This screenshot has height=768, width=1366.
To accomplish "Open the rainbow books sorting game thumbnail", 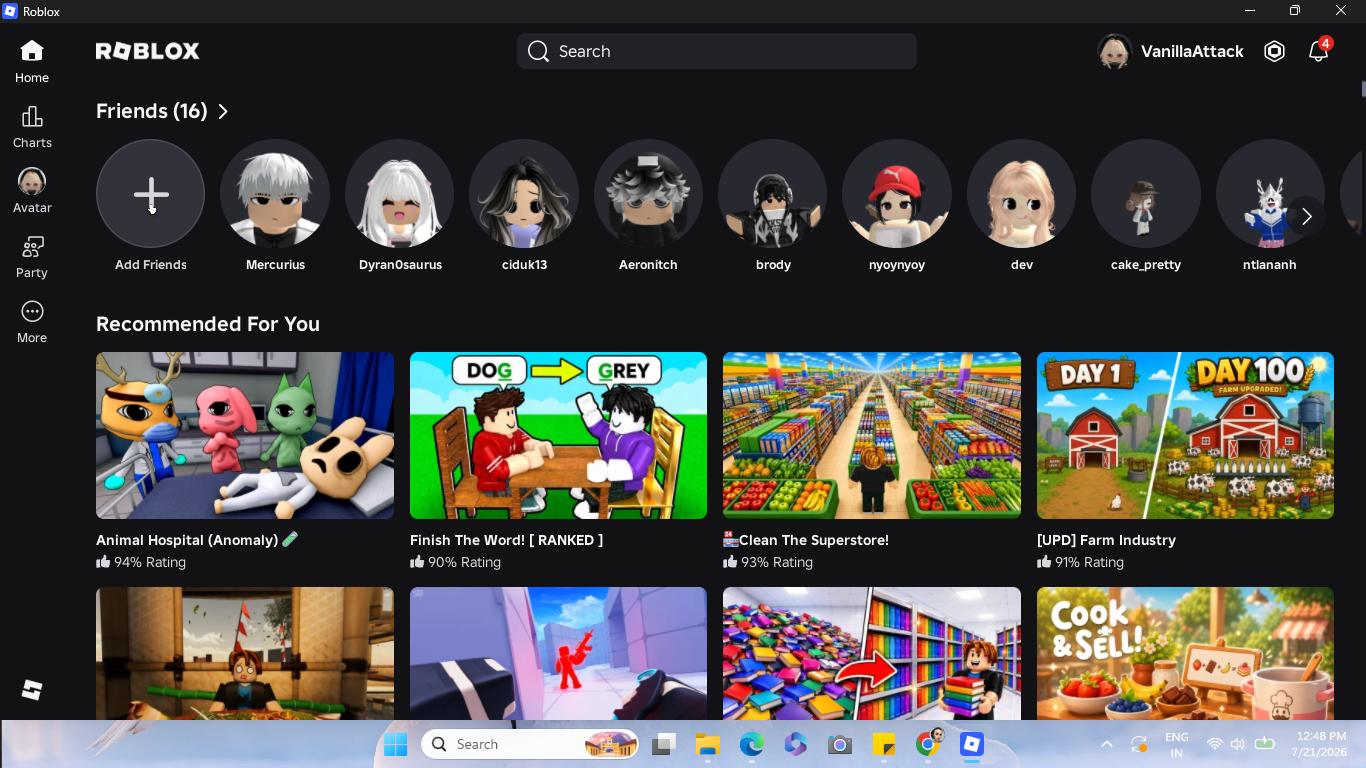I will (x=872, y=653).
